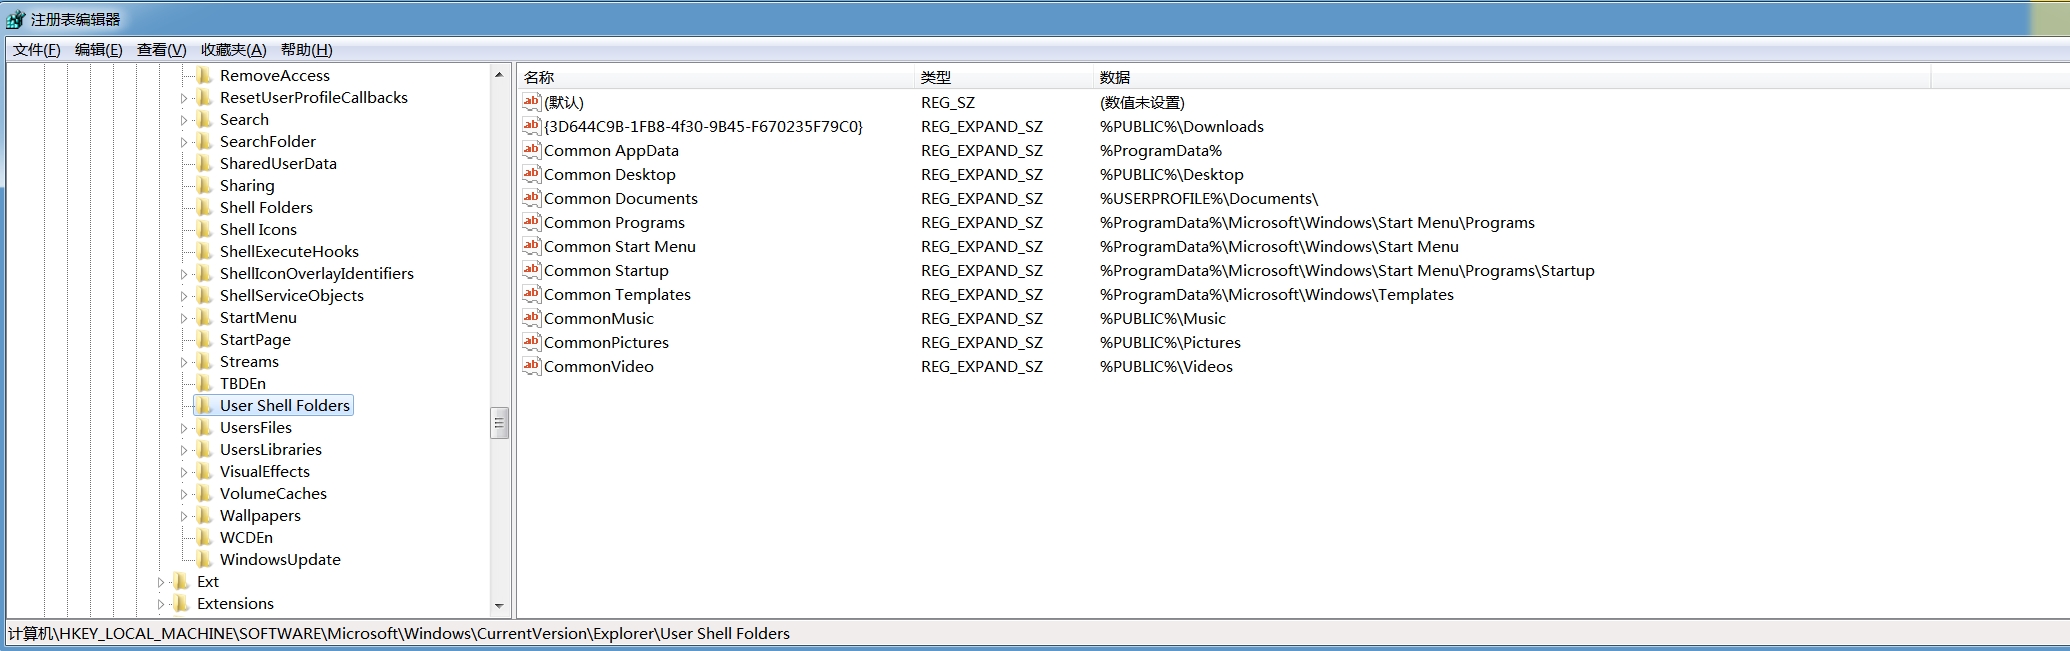Sort values by the 名称 column header
This screenshot has height=651, width=2070.
pos(716,77)
